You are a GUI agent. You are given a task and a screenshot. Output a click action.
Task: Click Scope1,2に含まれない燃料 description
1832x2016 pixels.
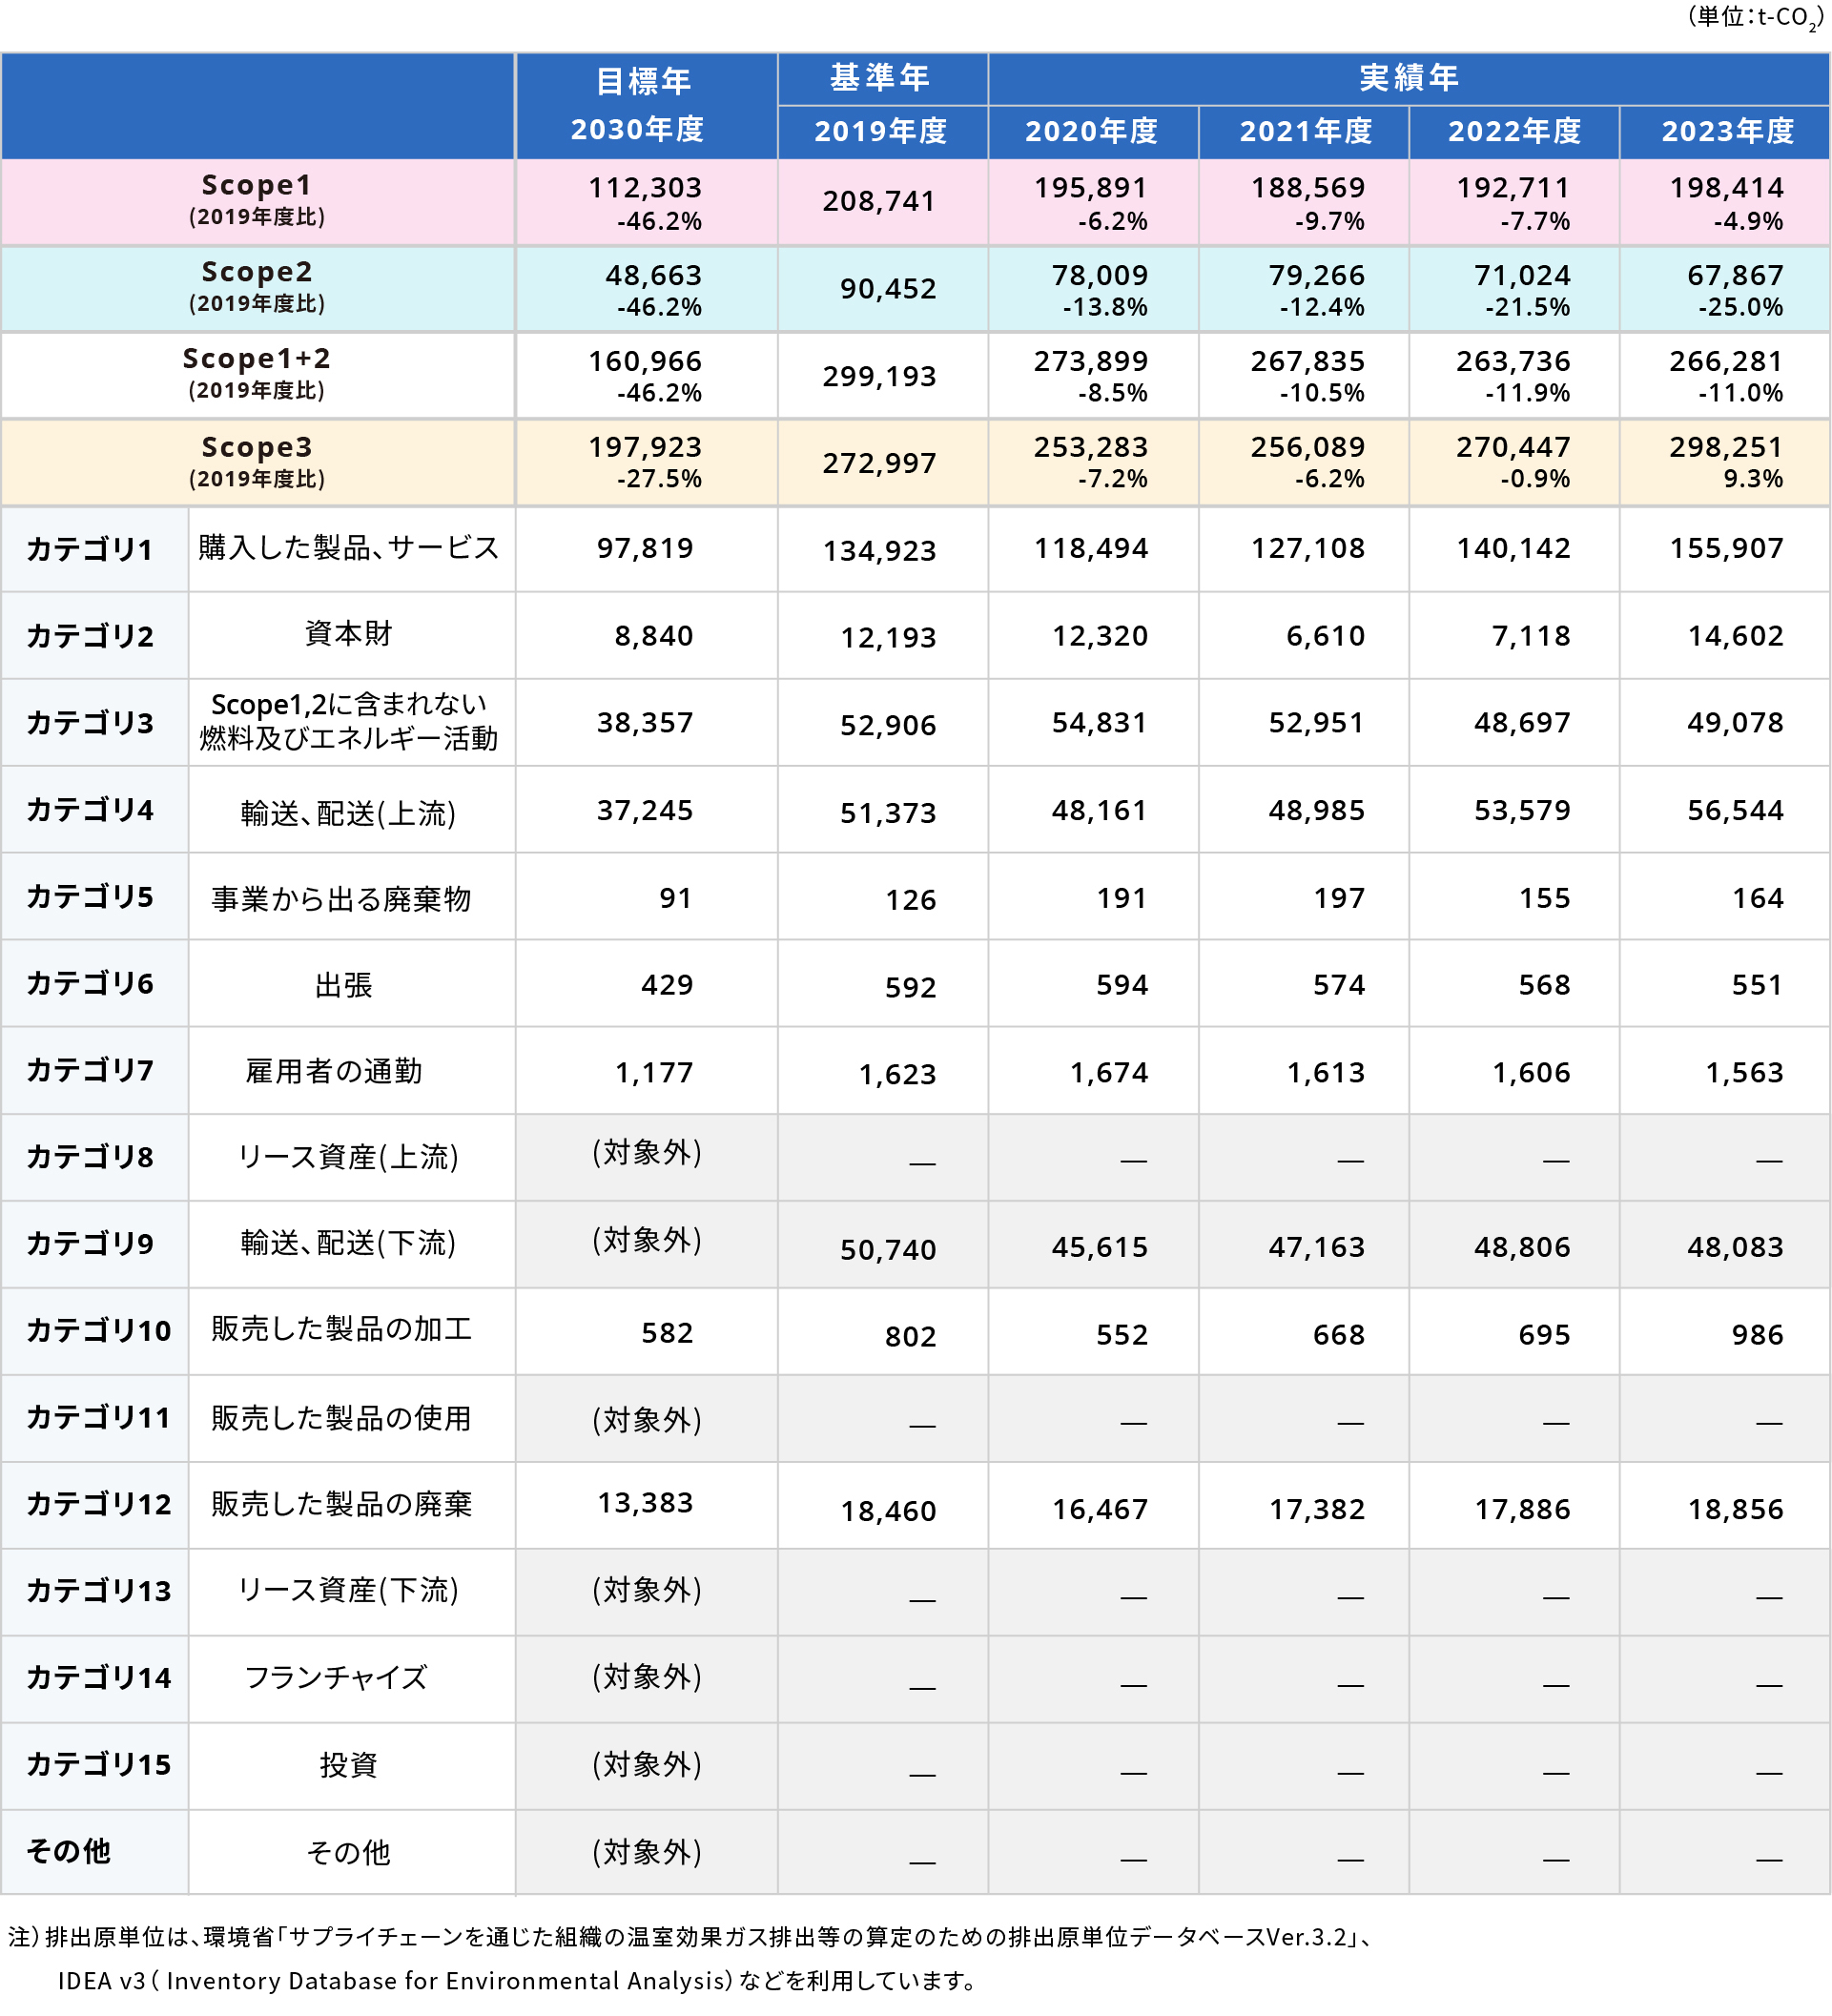(x=348, y=722)
